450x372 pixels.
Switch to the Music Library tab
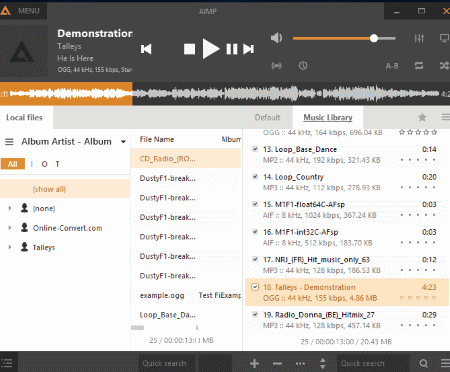(328, 117)
